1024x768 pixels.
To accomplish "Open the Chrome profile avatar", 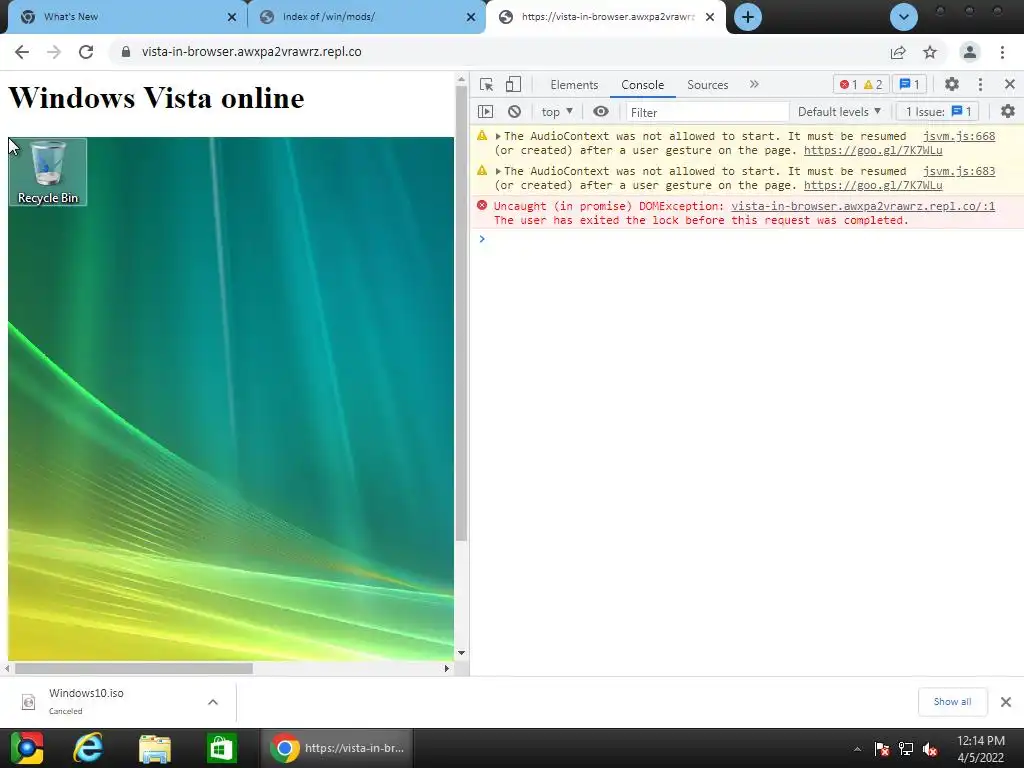I will click(x=970, y=52).
